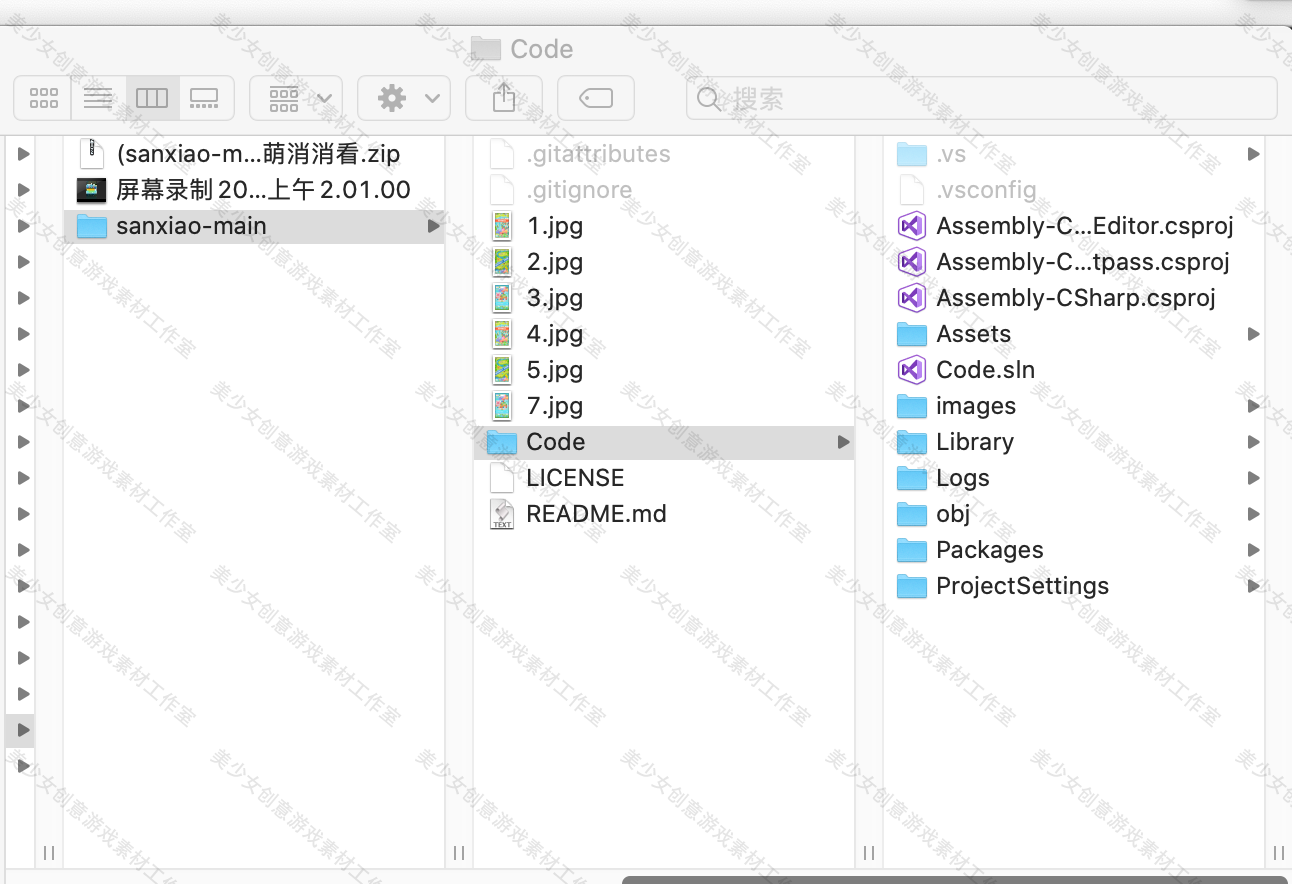Select the .gitattributes file
Screen dimensions: 1292x884
tap(664, 154)
